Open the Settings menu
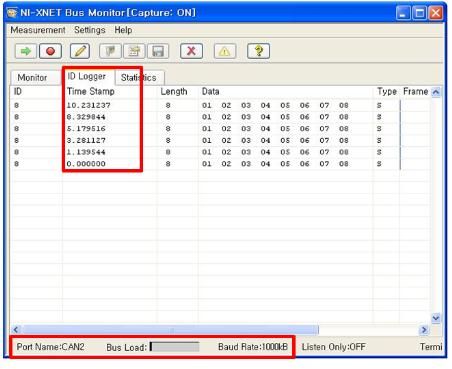Image resolution: width=452 pixels, height=369 pixels. tap(90, 30)
